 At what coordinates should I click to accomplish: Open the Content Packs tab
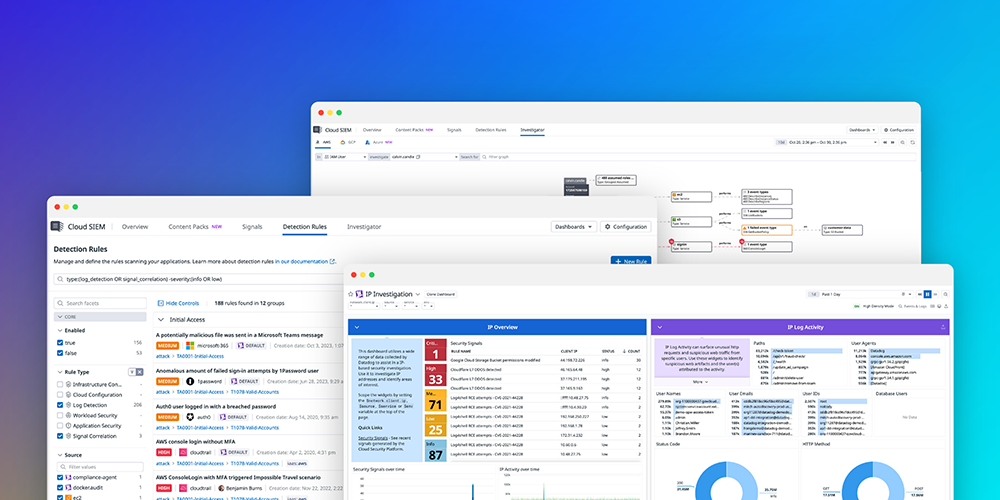187,227
